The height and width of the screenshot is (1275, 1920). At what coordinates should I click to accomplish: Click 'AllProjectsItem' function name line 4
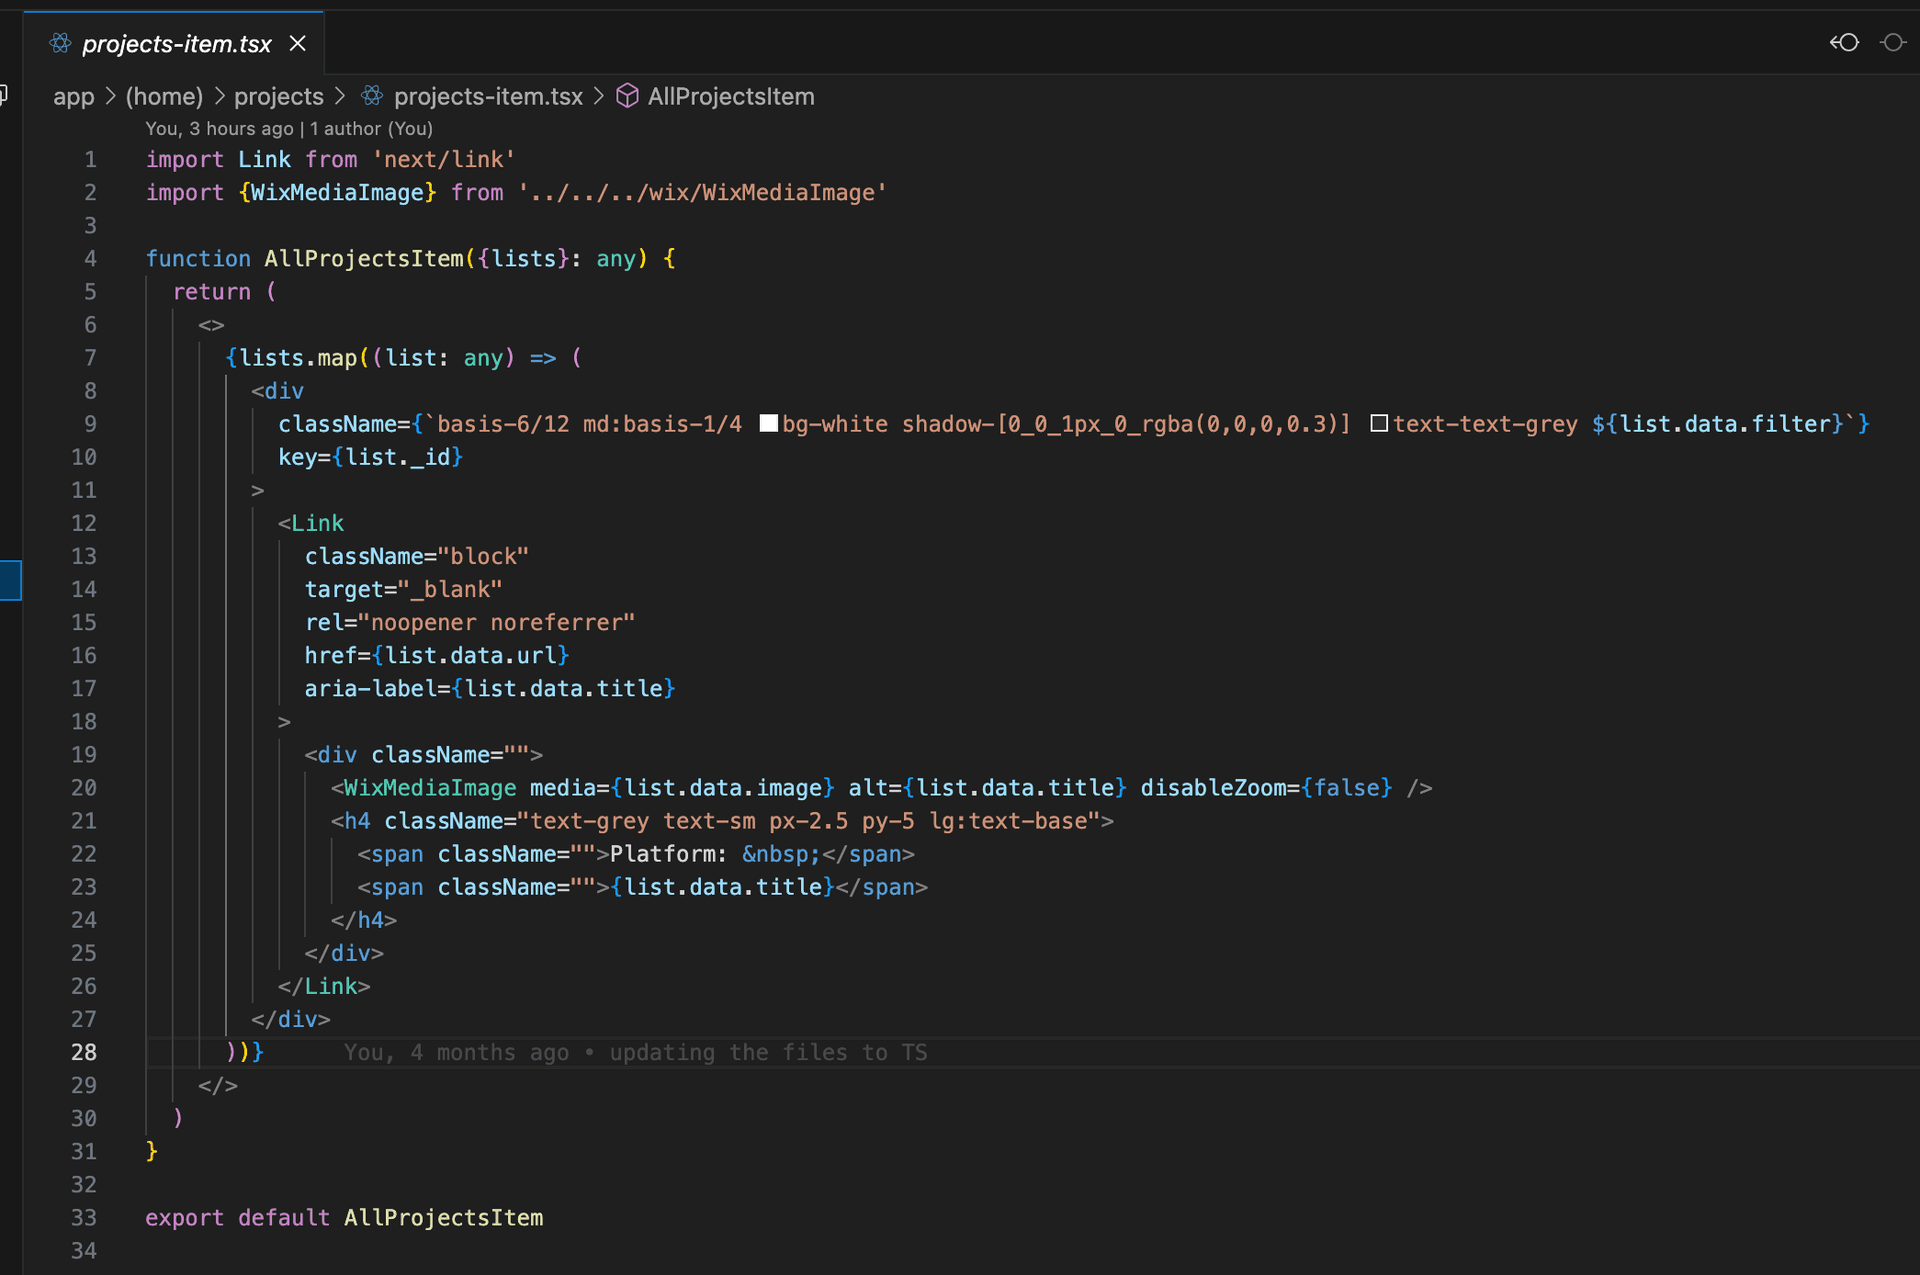point(364,258)
